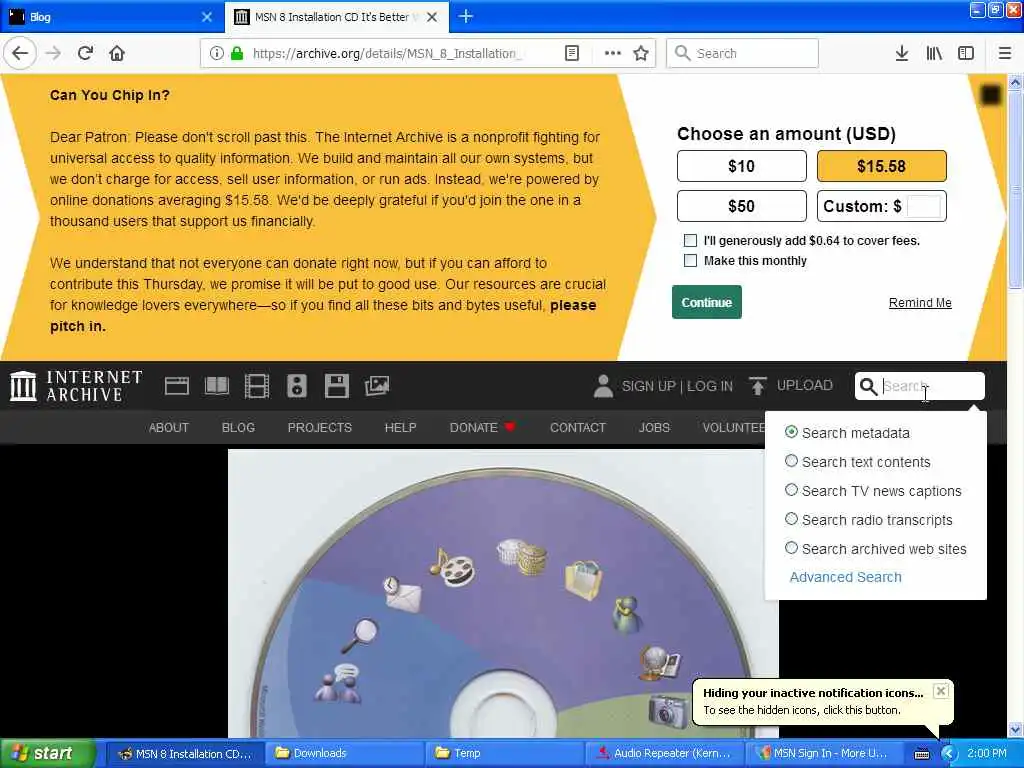This screenshot has width=1024, height=768.
Task: Click the MSN 8 CD image
Action: (x=503, y=593)
